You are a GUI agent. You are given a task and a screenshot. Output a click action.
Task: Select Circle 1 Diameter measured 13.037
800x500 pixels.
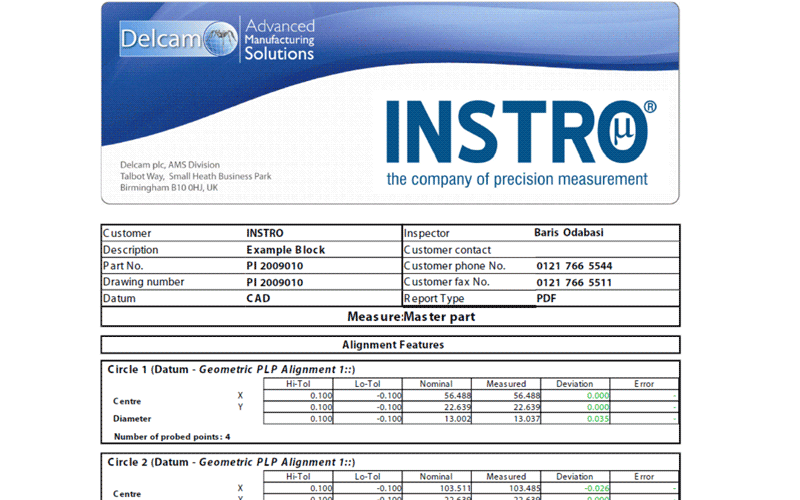(x=527, y=419)
